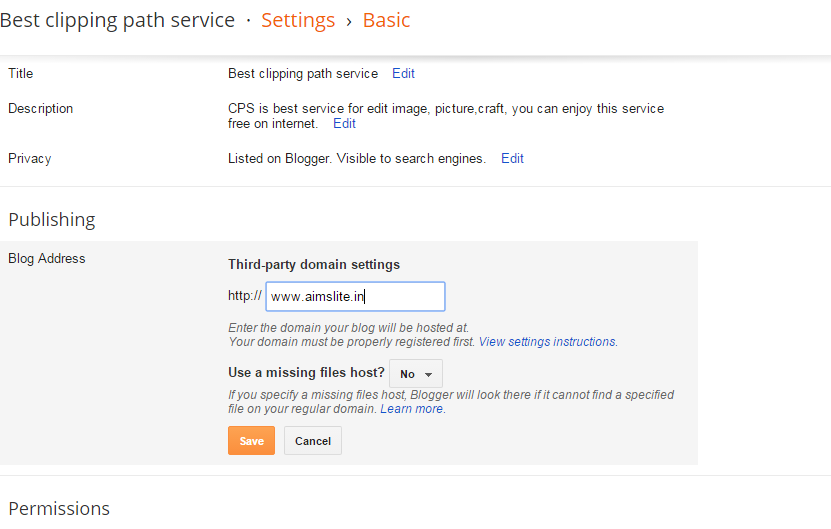Edit the blog Title
Viewport: 831px width, 529px height.
pos(403,73)
